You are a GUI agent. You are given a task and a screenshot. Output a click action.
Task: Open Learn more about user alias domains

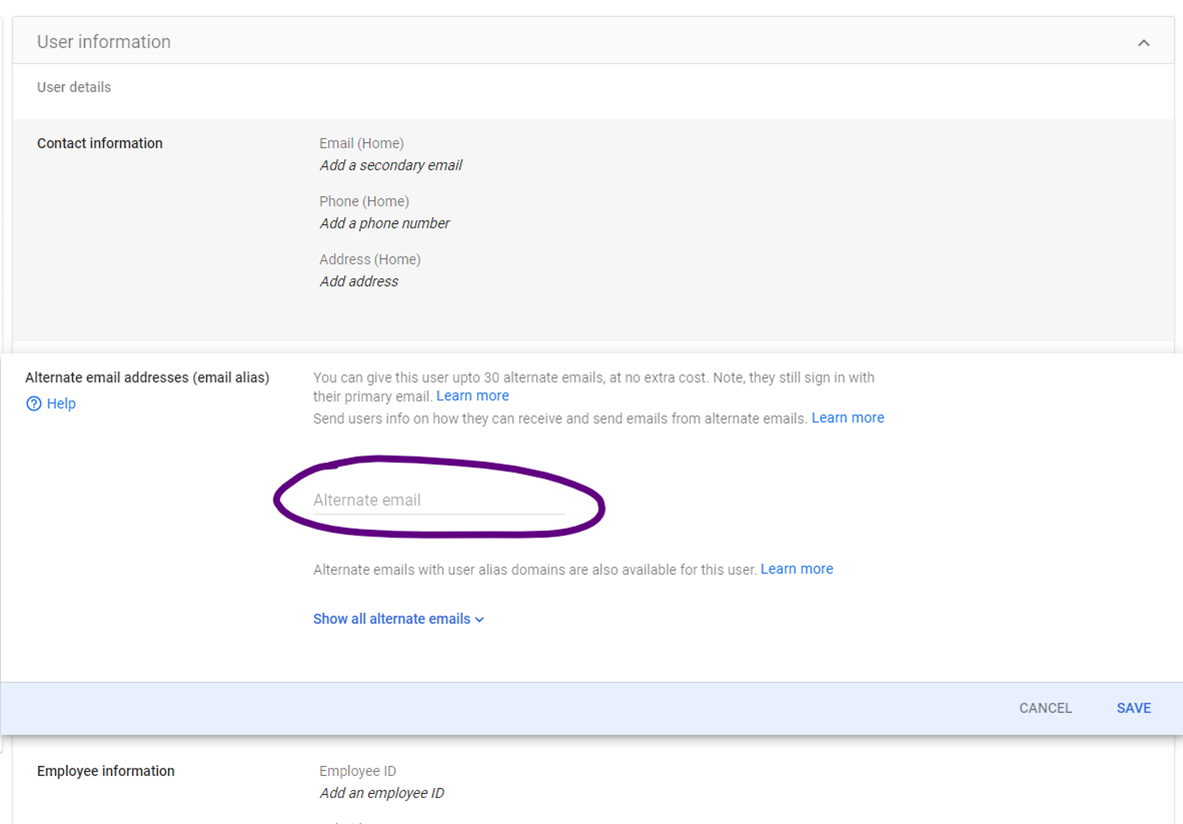(x=796, y=569)
